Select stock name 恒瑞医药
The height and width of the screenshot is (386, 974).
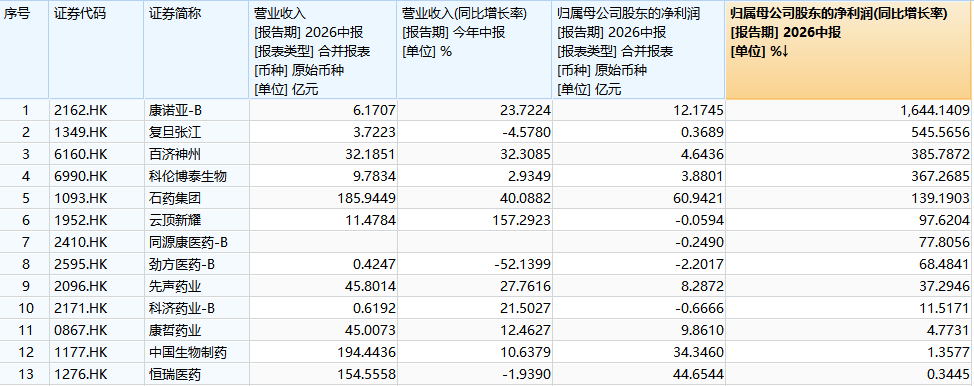coord(175,375)
